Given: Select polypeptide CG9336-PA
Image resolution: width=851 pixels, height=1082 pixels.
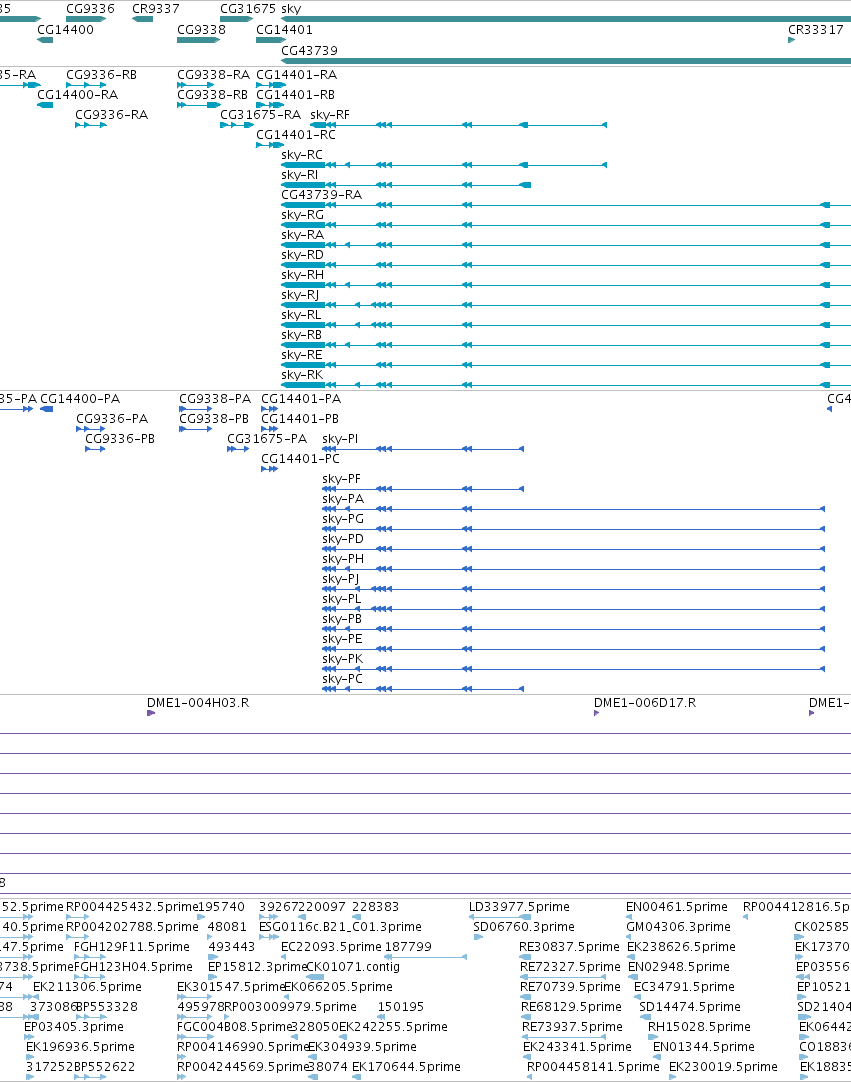Looking at the screenshot, I should click(x=112, y=419).
